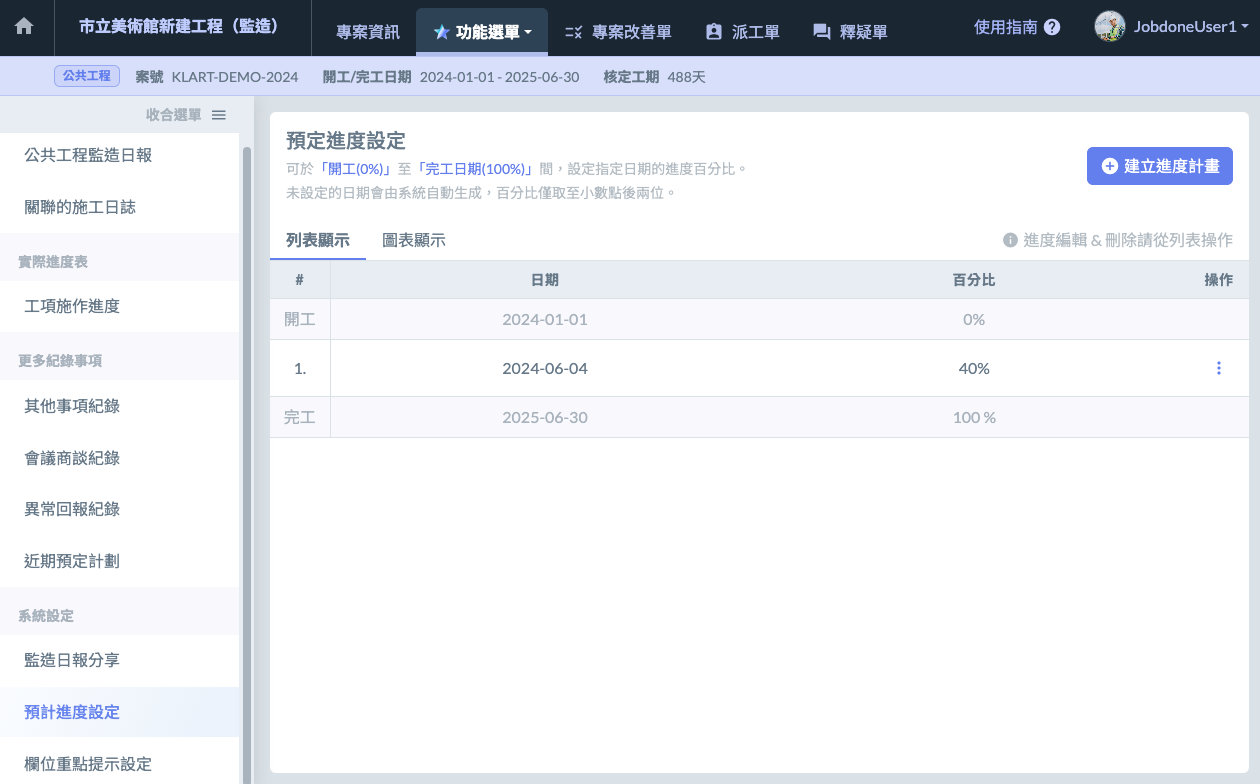This screenshot has width=1260, height=784.
Task: Click the 開工 row label
Action: pos(300,319)
